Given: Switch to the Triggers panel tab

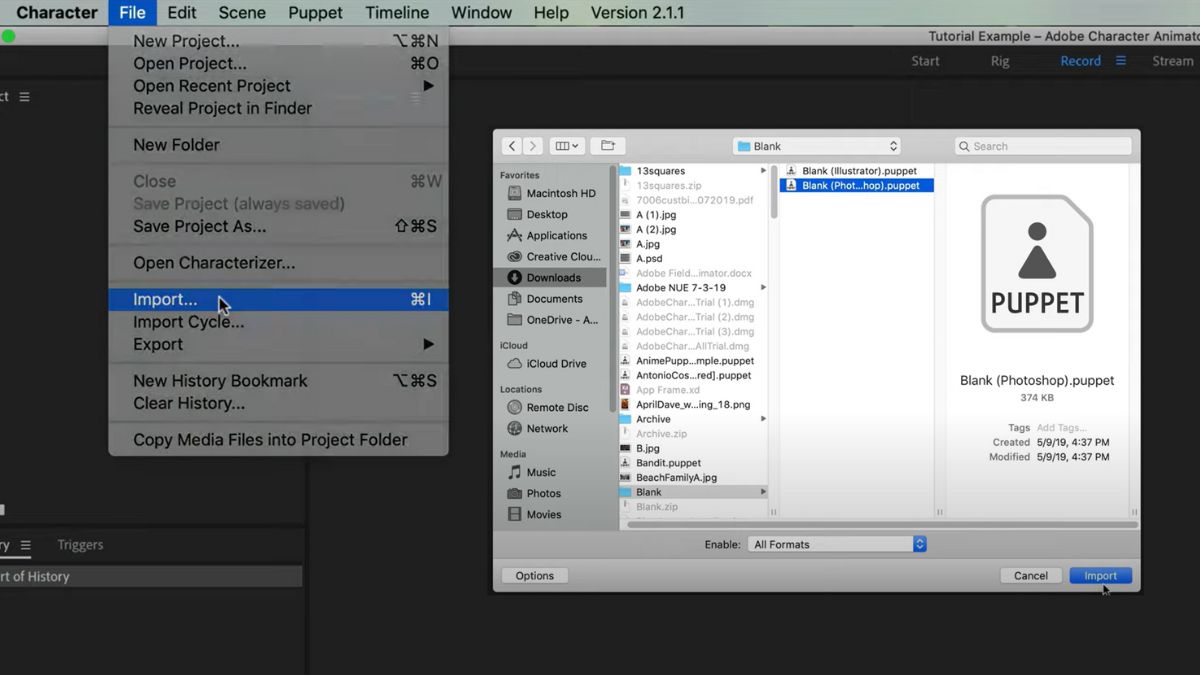Looking at the screenshot, I should click(x=80, y=545).
